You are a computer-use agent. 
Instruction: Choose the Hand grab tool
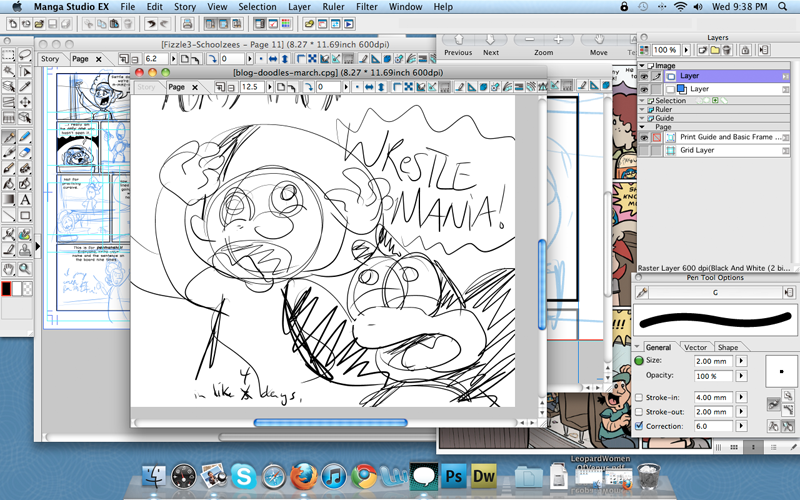click(x=9, y=268)
